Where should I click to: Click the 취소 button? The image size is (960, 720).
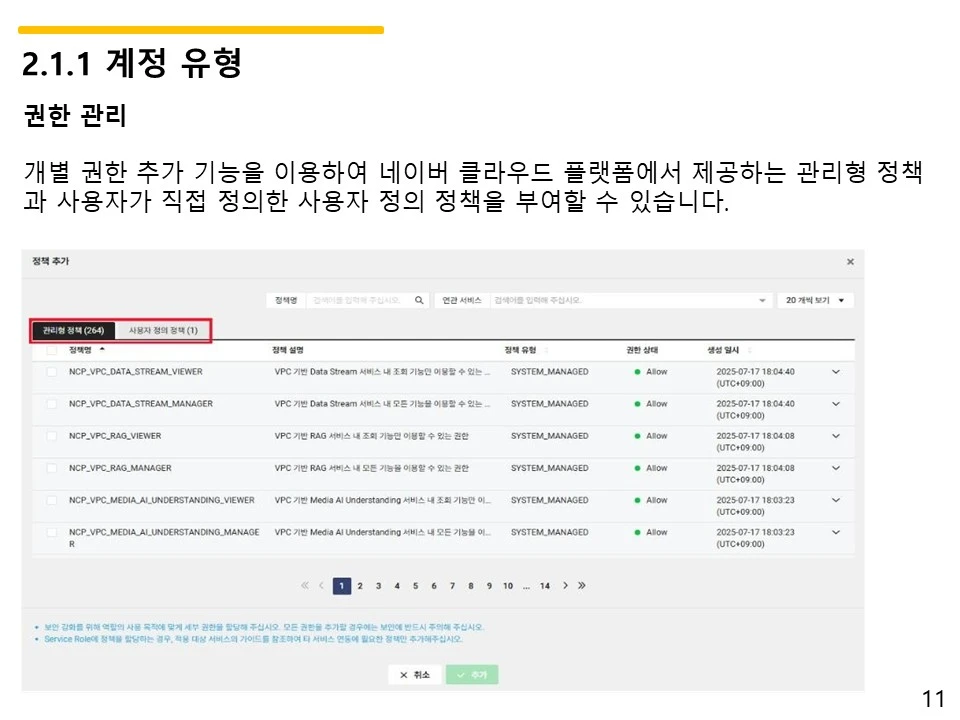point(414,674)
